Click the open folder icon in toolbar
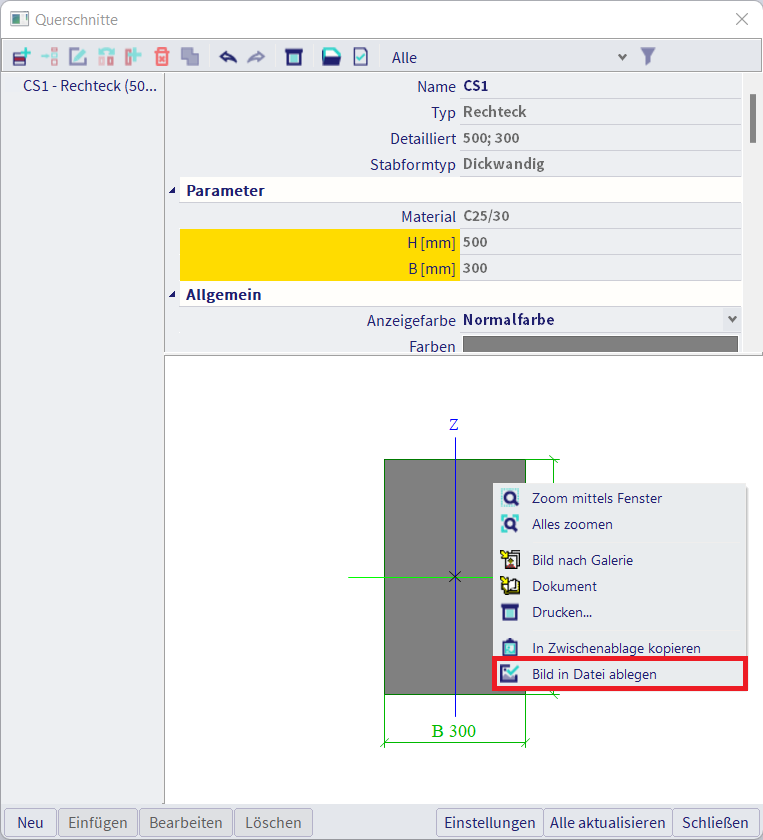The image size is (763, 840). coord(331,57)
